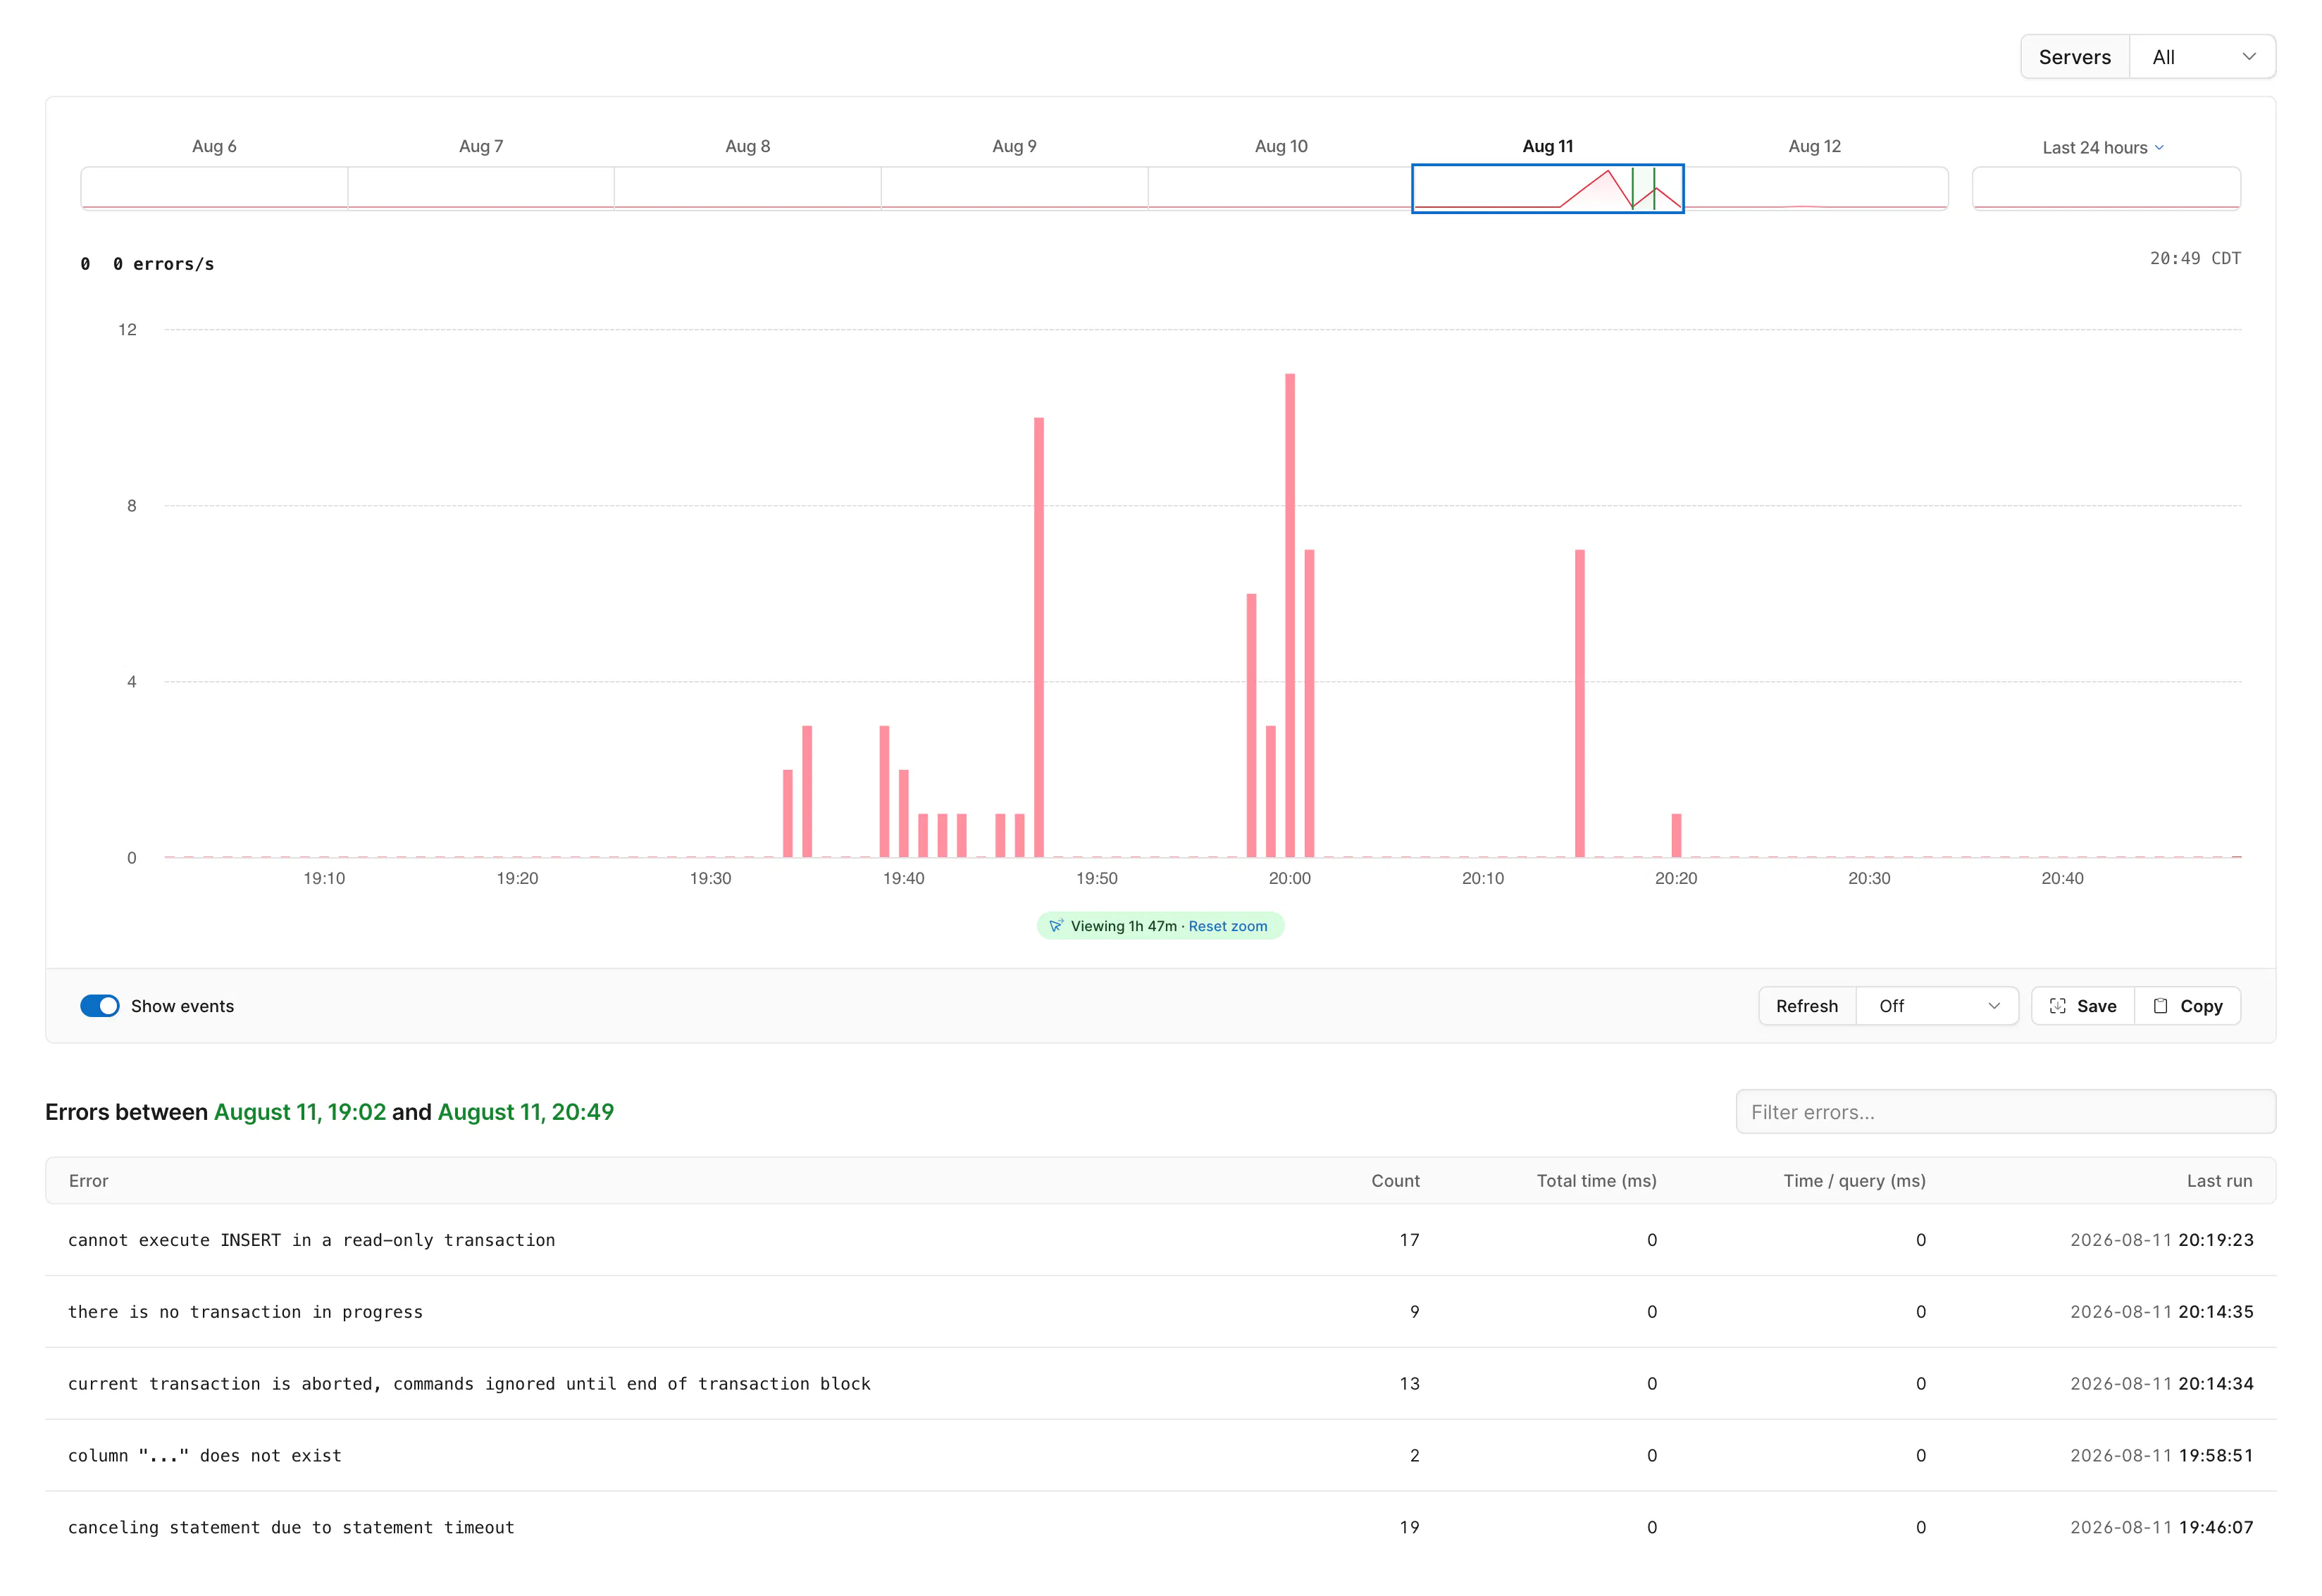
Task: Click the August 11, 20:49 end time
Action: pos(526,1112)
